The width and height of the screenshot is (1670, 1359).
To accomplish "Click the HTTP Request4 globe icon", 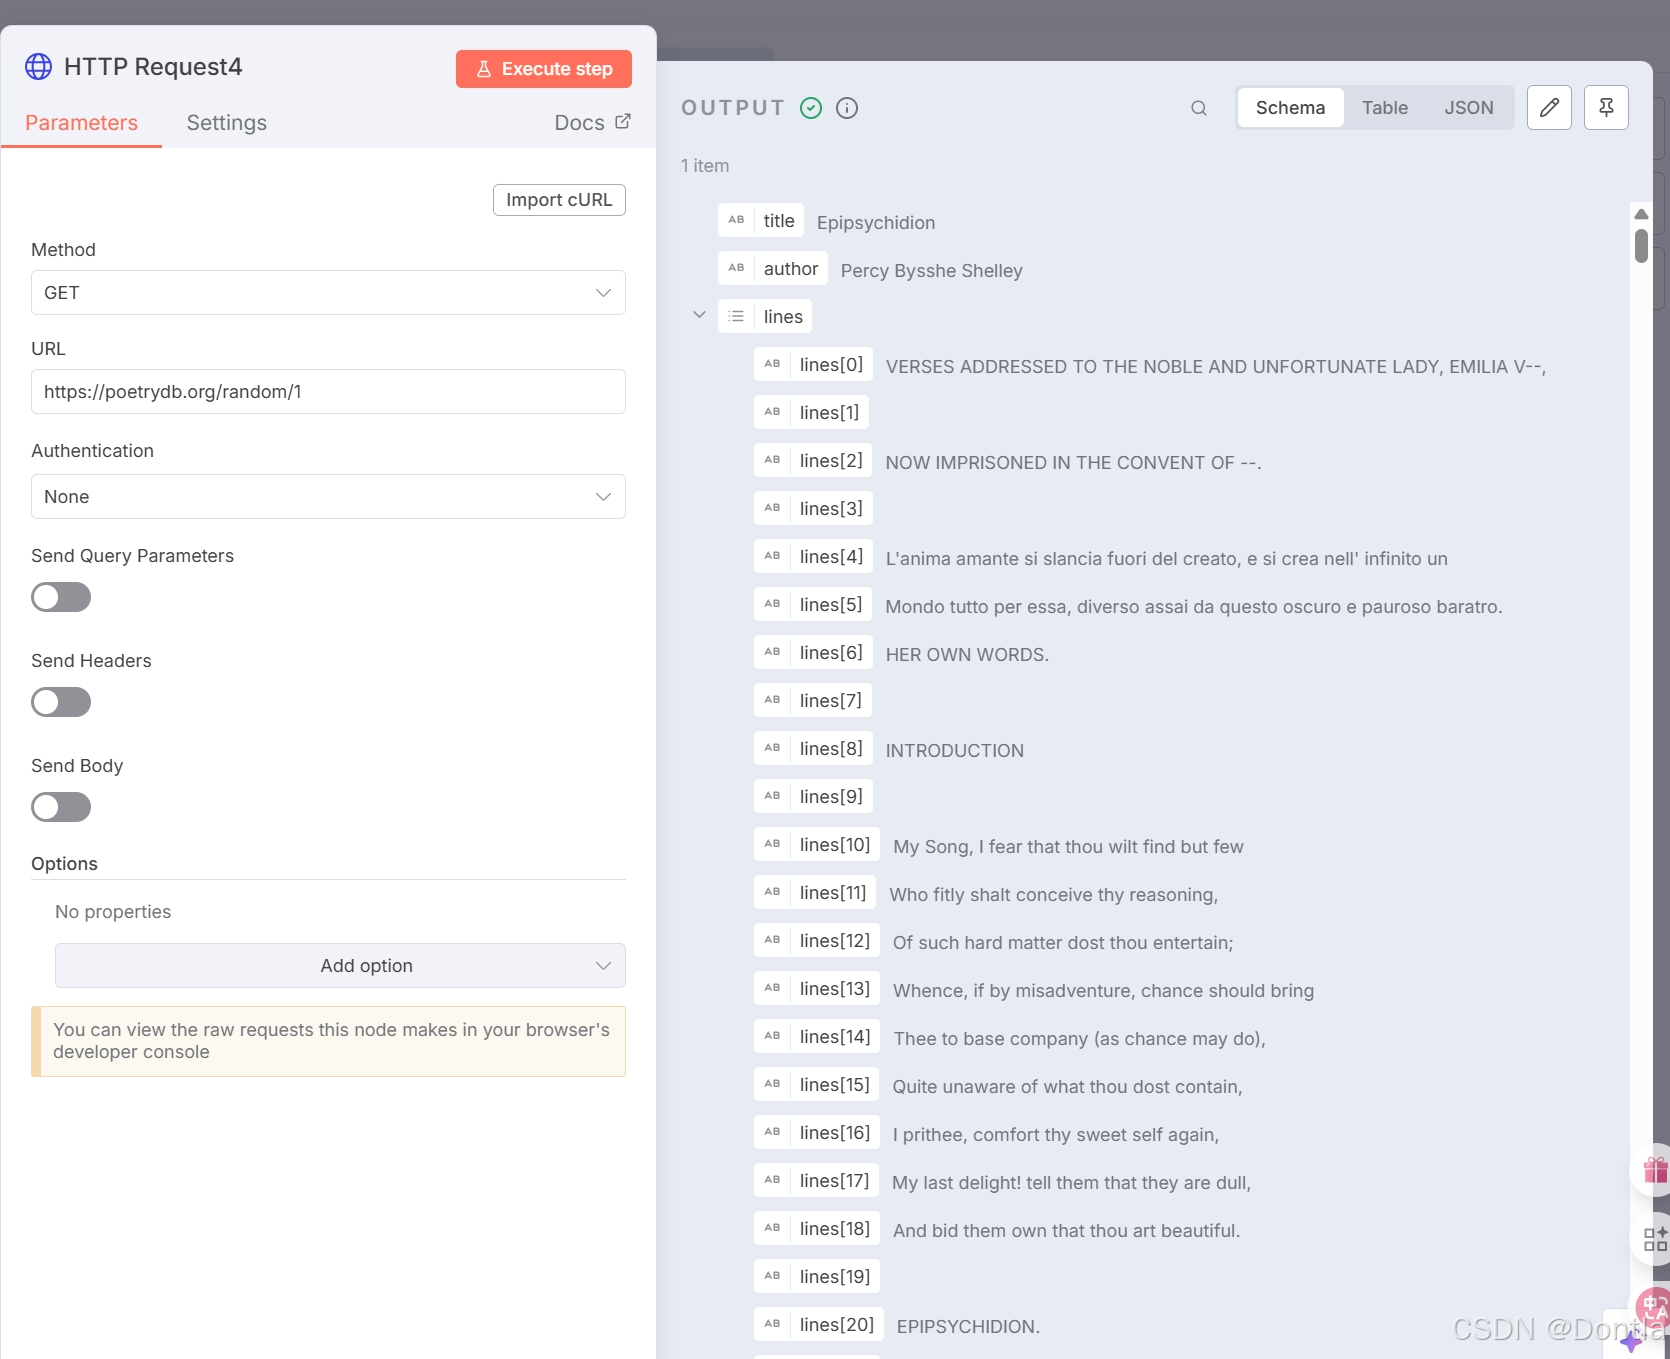I will [x=38, y=67].
